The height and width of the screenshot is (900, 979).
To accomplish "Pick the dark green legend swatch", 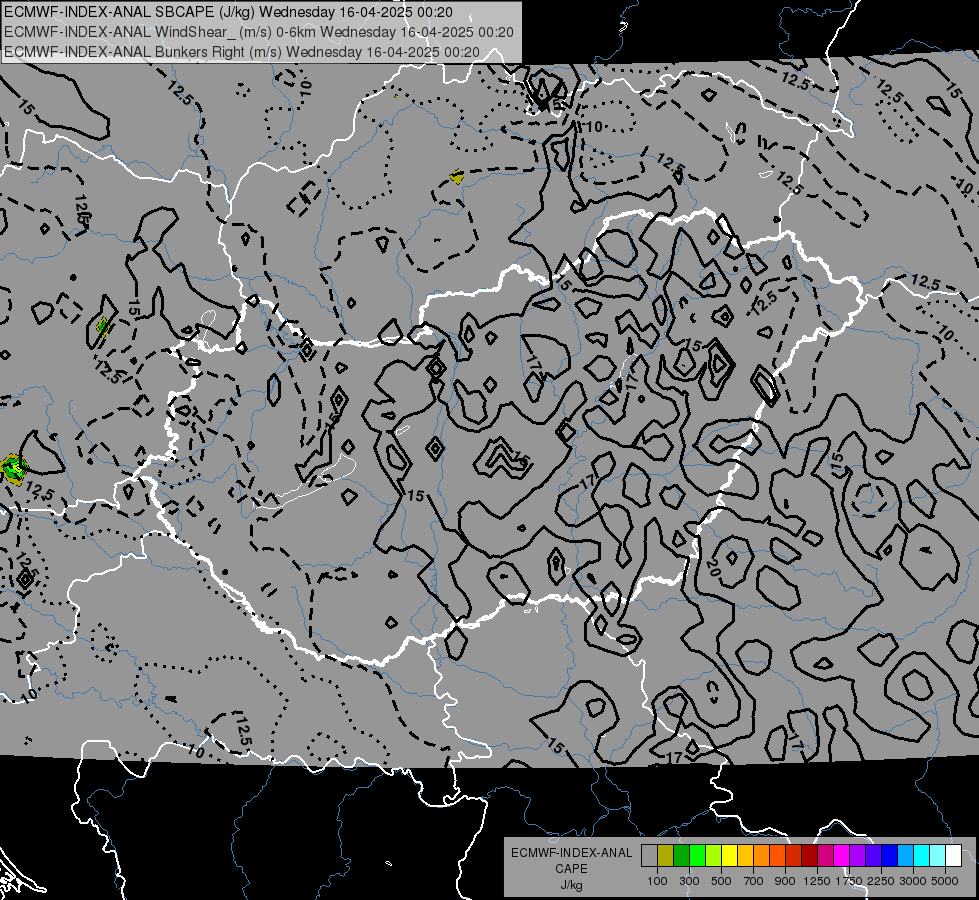I will tap(682, 856).
